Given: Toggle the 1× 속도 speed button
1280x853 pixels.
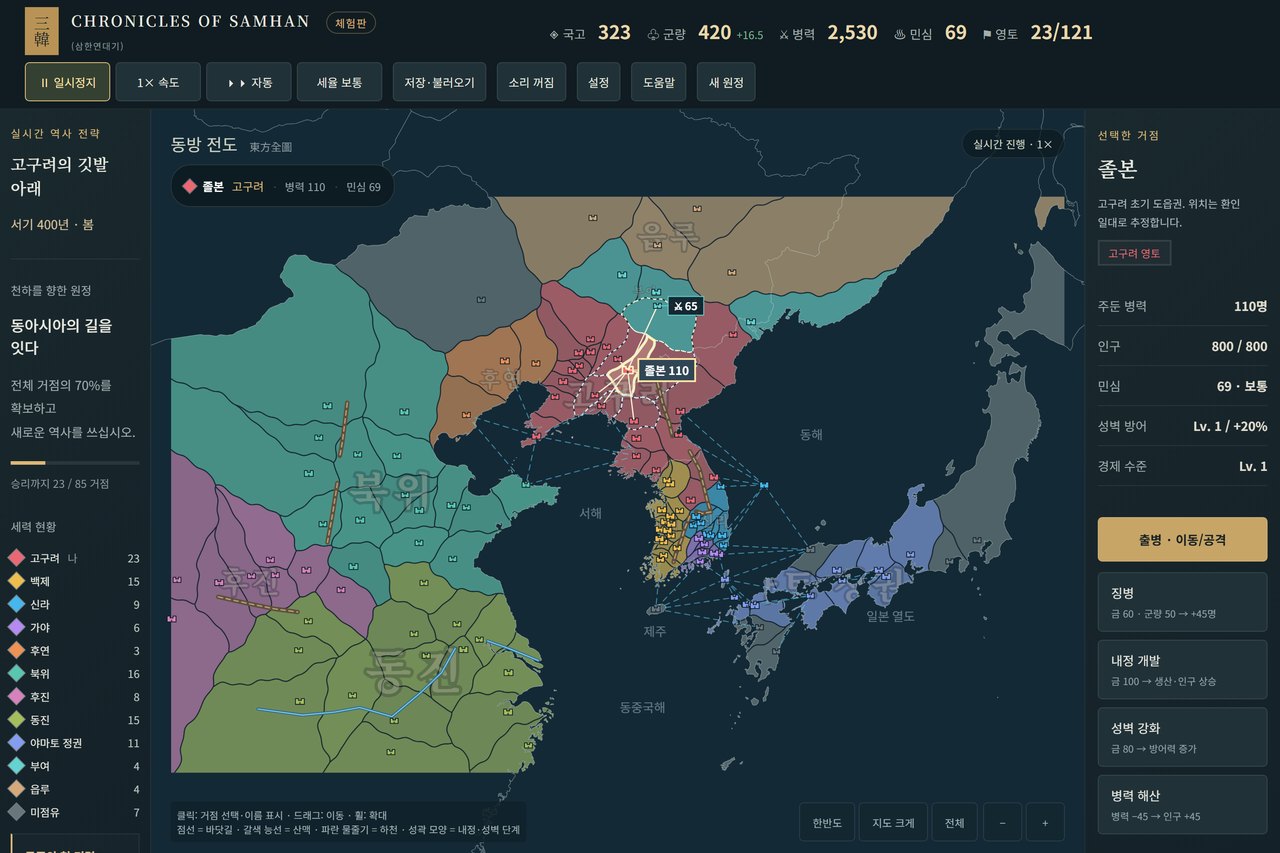Looking at the screenshot, I should tap(158, 82).
